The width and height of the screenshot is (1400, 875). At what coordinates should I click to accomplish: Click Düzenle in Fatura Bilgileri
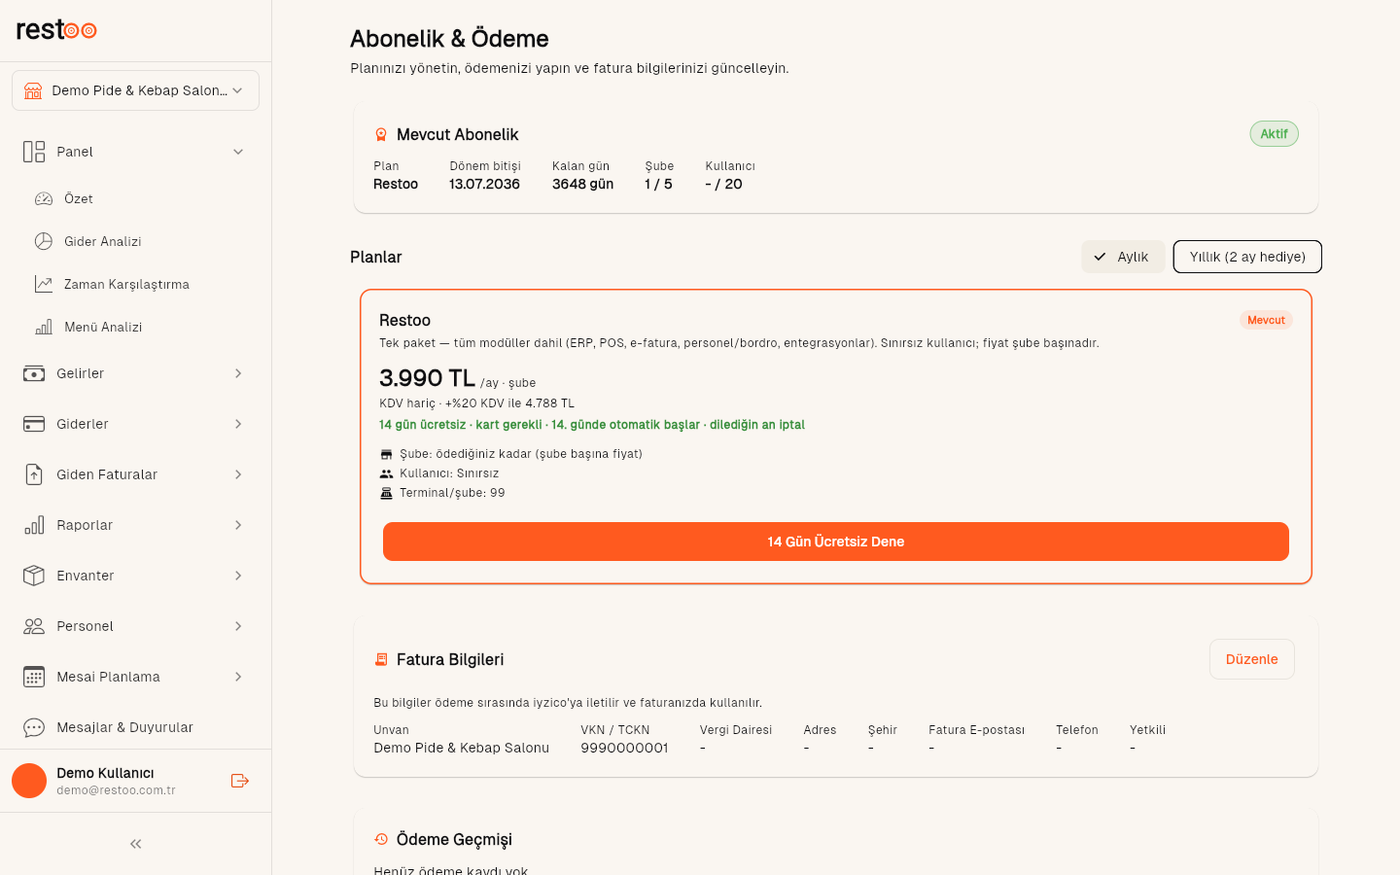(x=1252, y=659)
